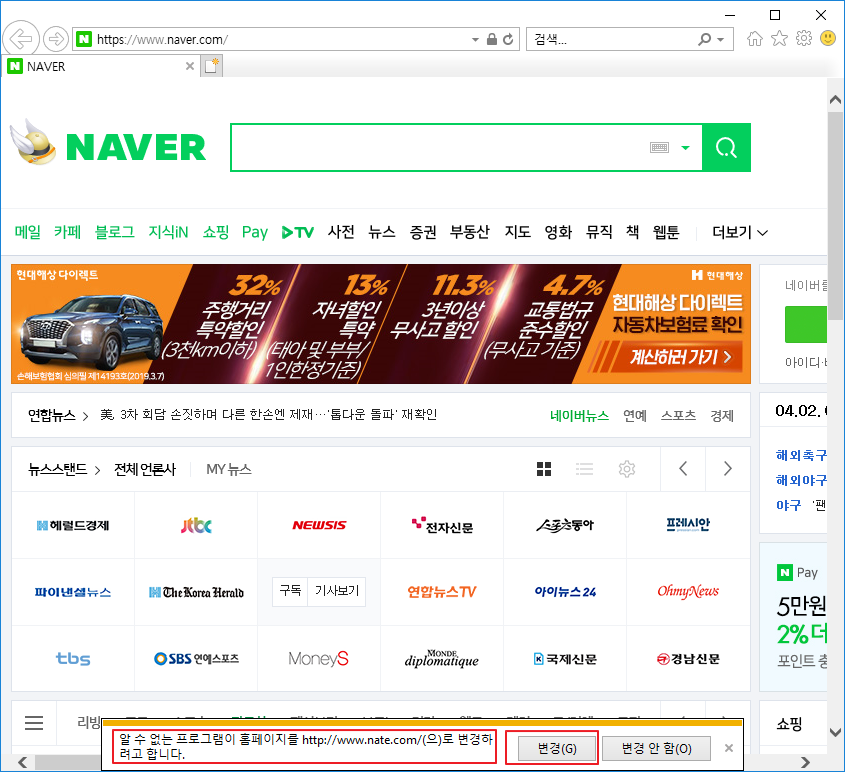The width and height of the screenshot is (845, 772).
Task: Open the 스포츠 news link
Action: (x=678, y=415)
